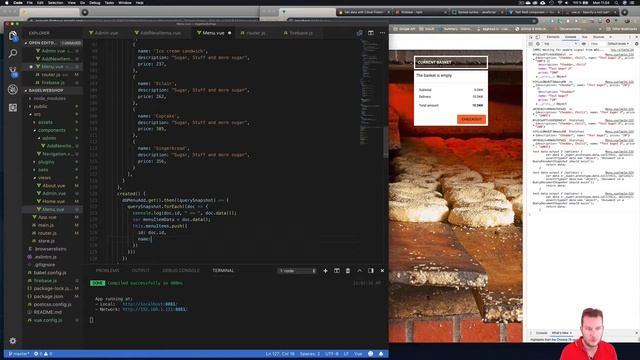The height and width of the screenshot is (360, 640).
Task: Open About.vue in the file explorer
Action: point(53,185)
